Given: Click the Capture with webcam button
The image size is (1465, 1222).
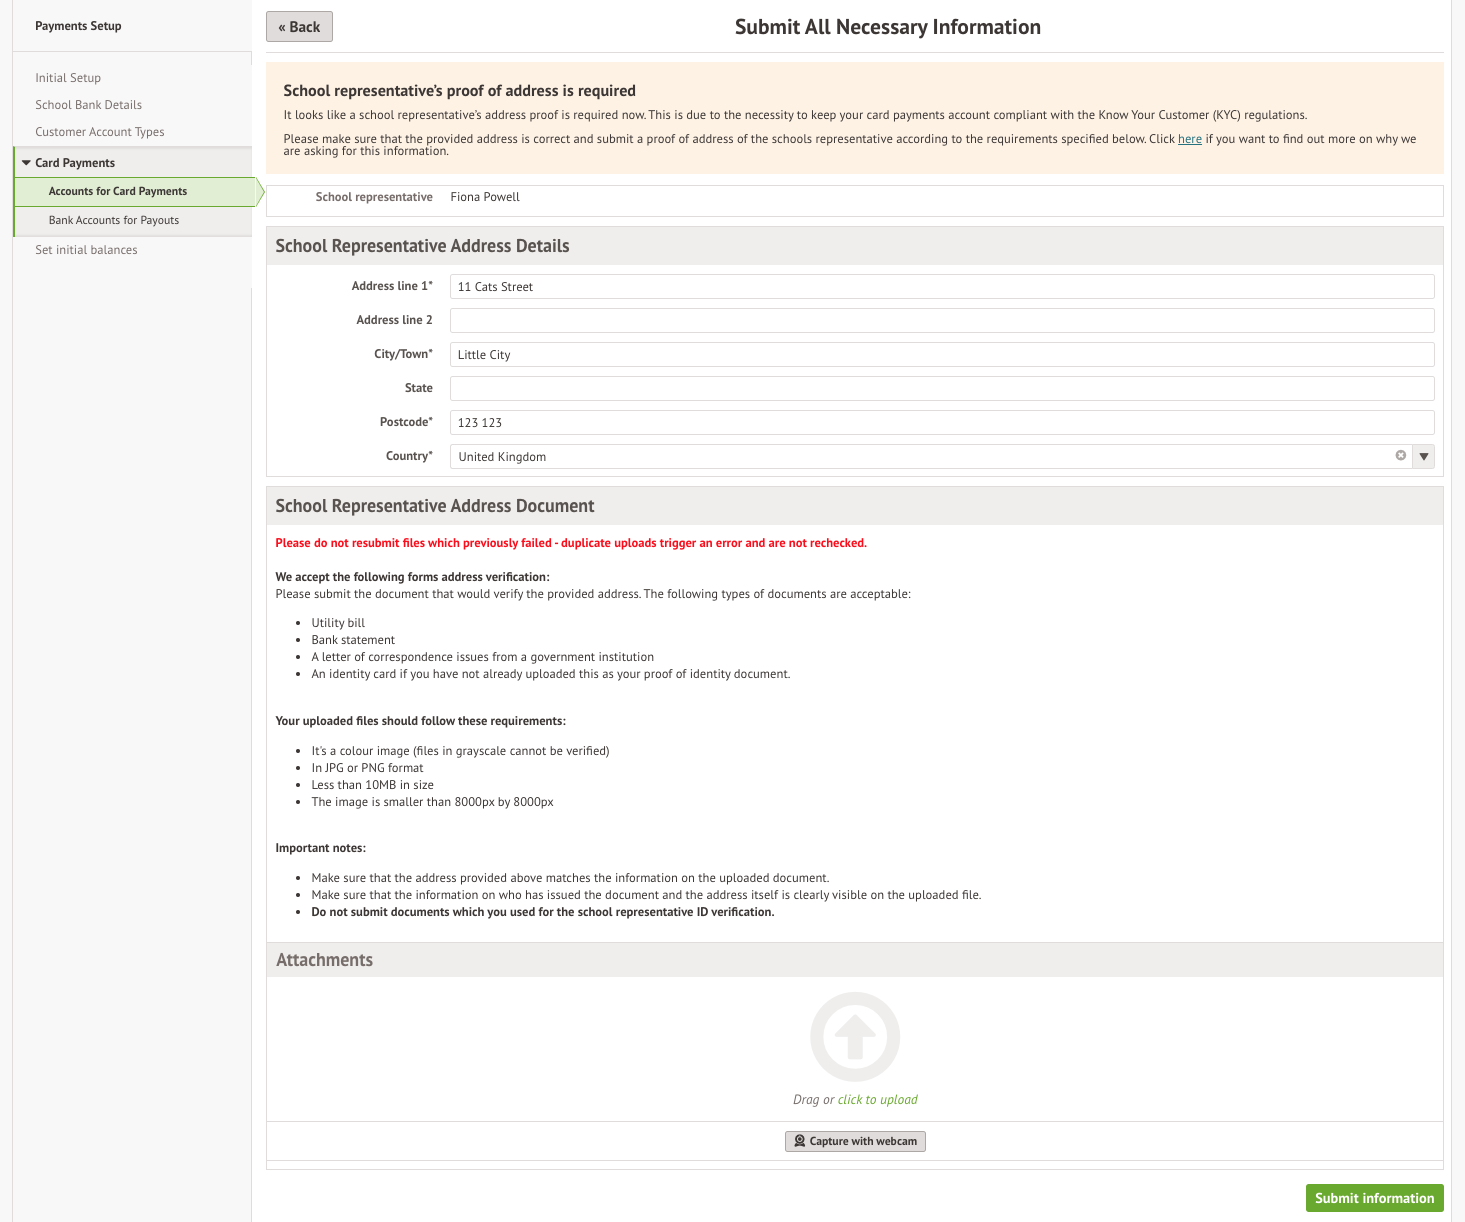Looking at the screenshot, I should tap(855, 1141).
